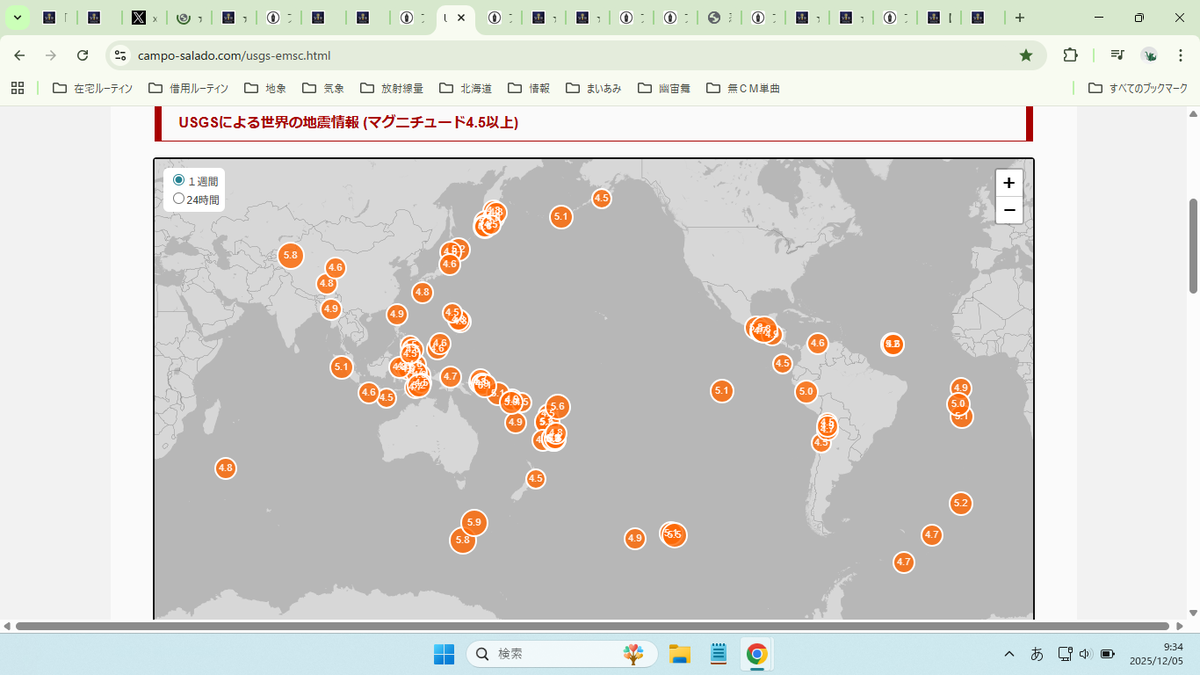This screenshot has height=675, width=1200.
Task: Open the 放射線量 bookmark folder
Action: (x=392, y=88)
